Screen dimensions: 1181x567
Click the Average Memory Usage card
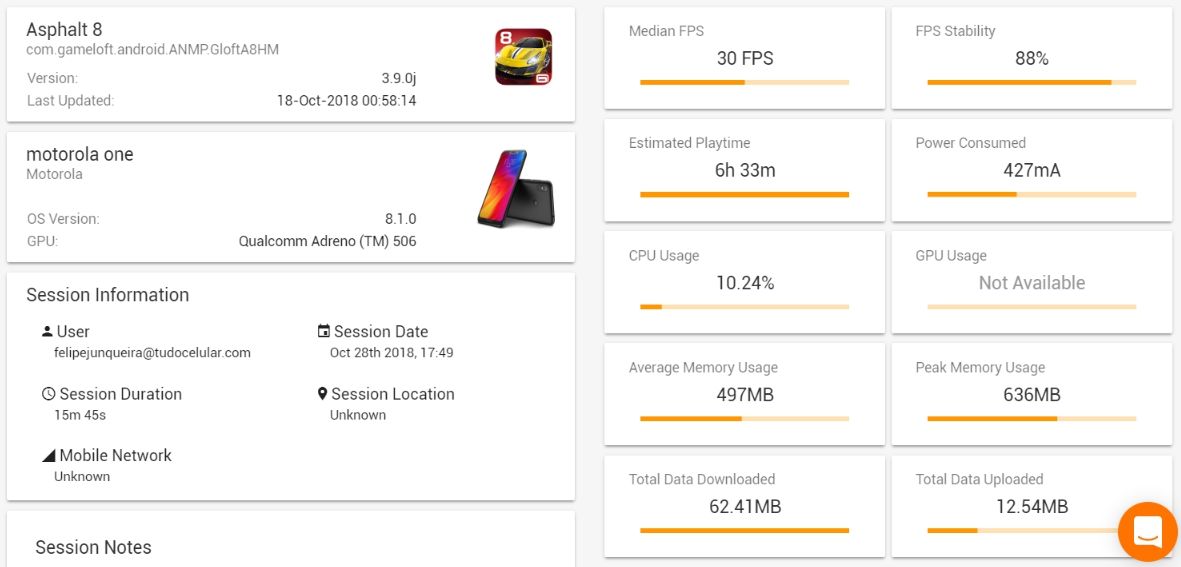[x=744, y=394]
